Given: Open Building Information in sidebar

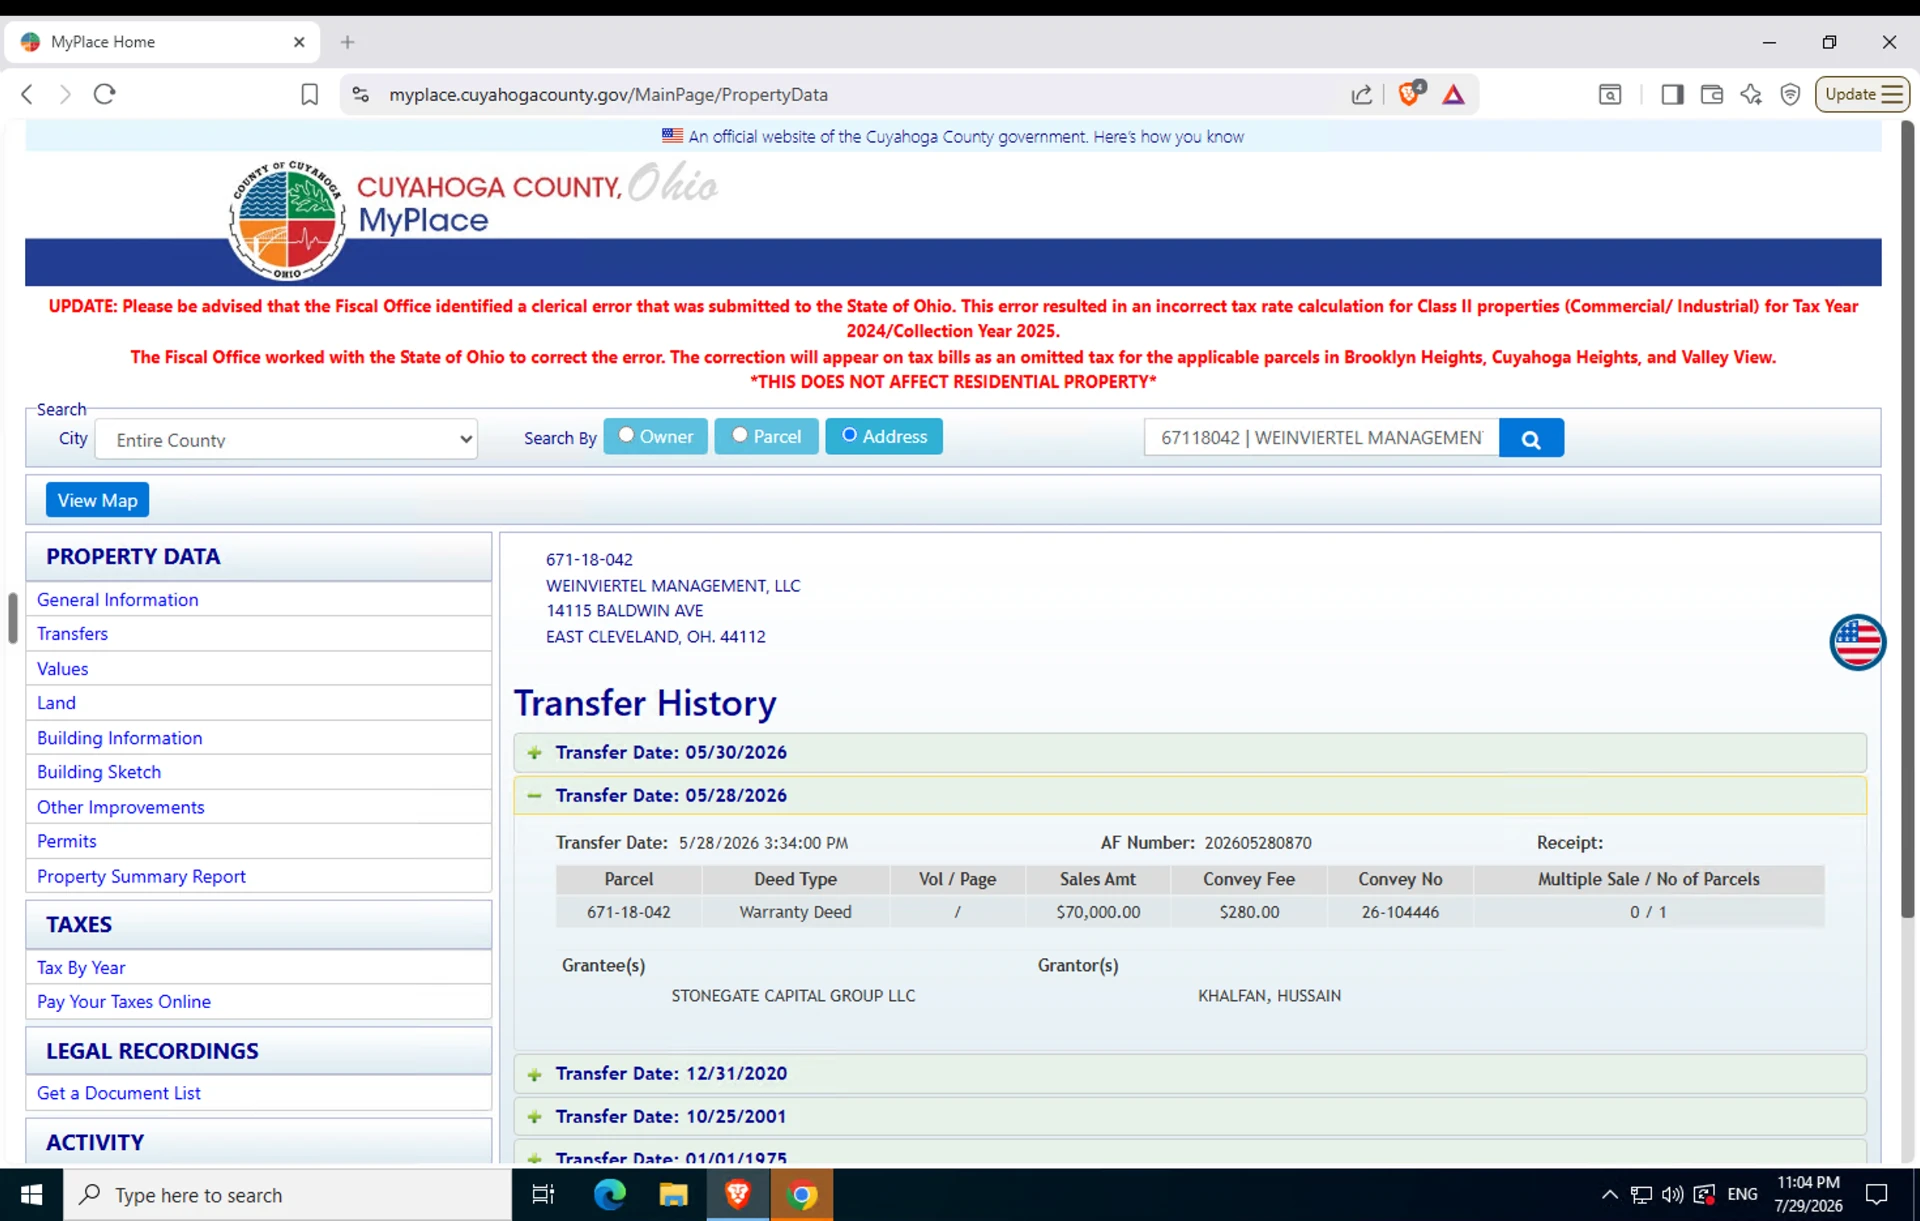Looking at the screenshot, I should [x=119, y=737].
